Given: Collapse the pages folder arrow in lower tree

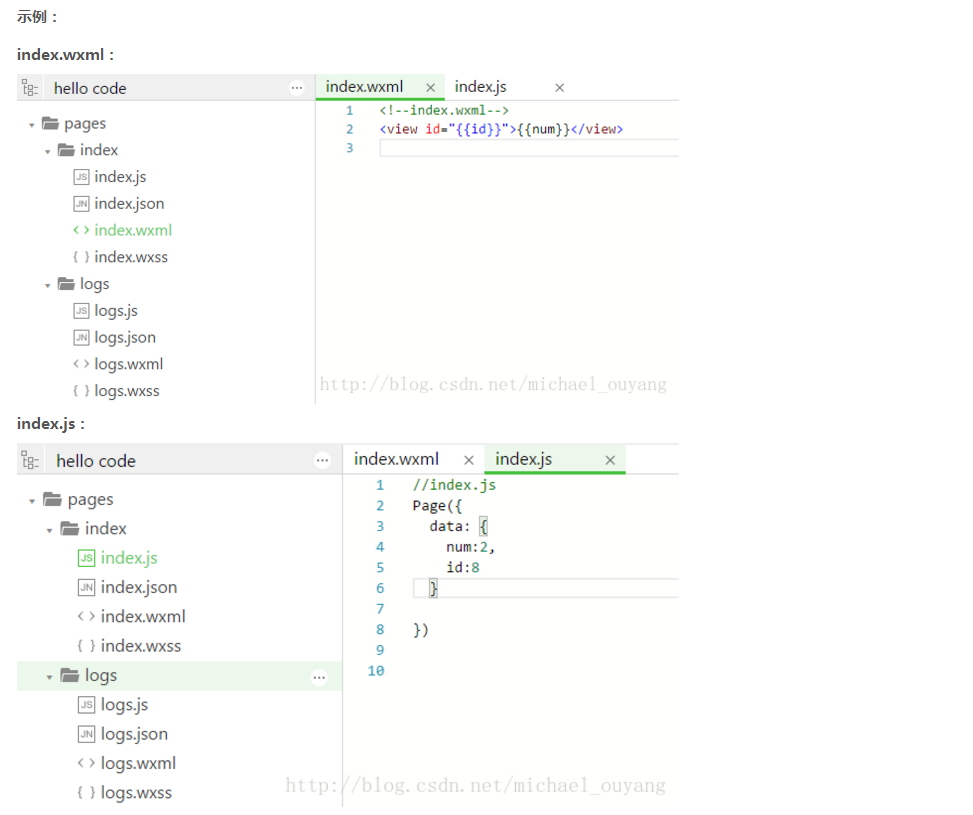Looking at the screenshot, I should point(32,502).
